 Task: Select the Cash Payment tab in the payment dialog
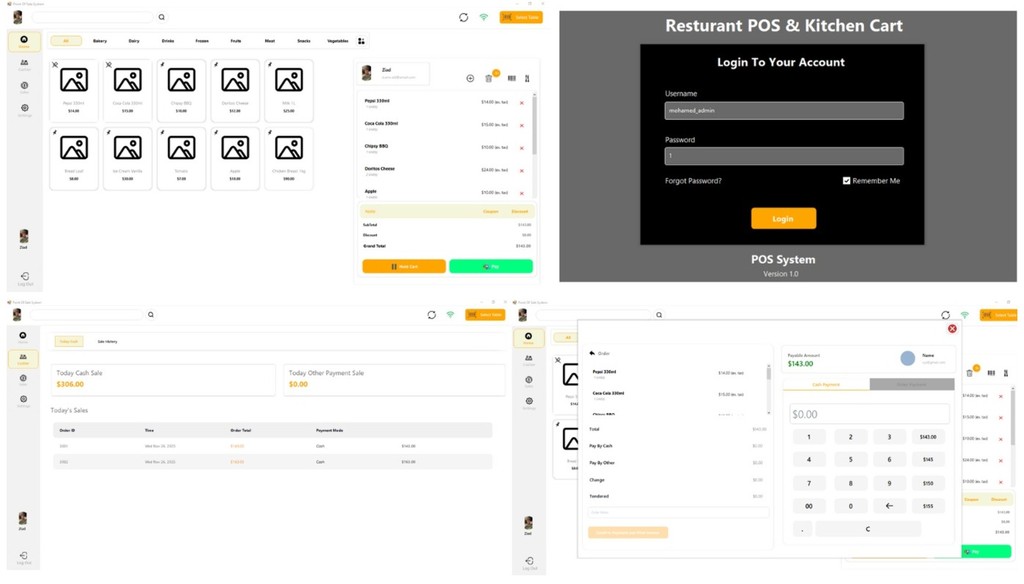pyautogui.click(x=826, y=385)
